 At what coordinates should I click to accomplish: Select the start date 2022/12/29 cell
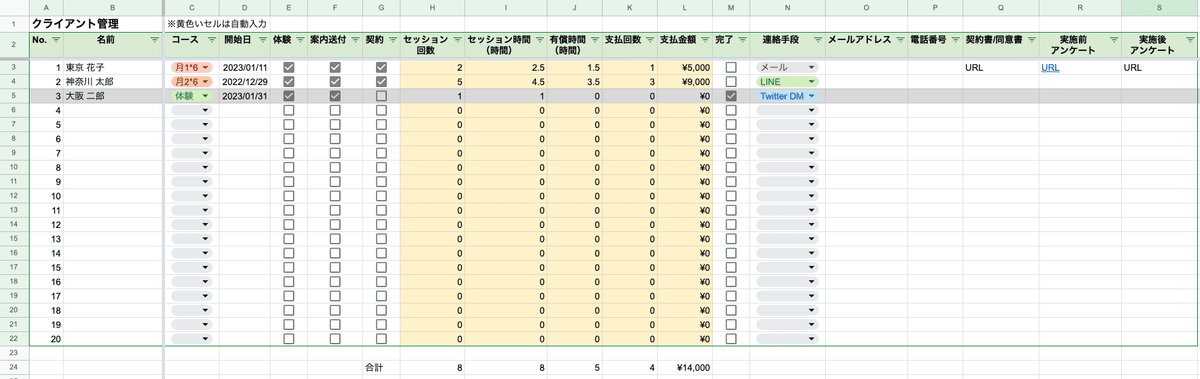243,81
